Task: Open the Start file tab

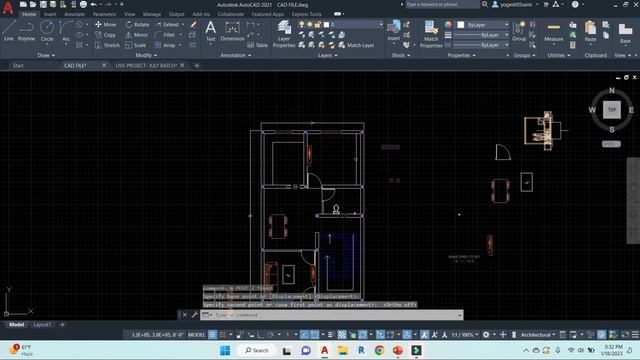Action: [18, 65]
